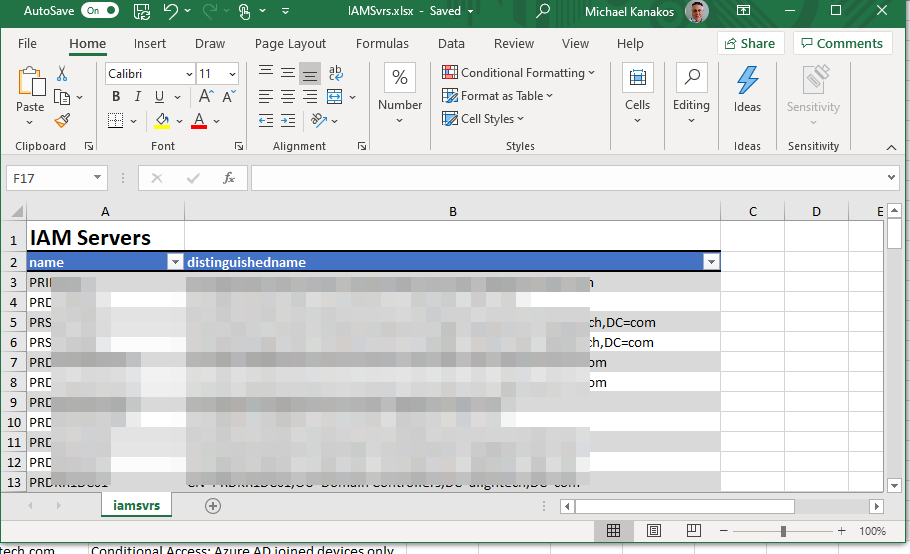910x554 pixels.
Task: Click the Undo arrow icon
Action: click(171, 10)
